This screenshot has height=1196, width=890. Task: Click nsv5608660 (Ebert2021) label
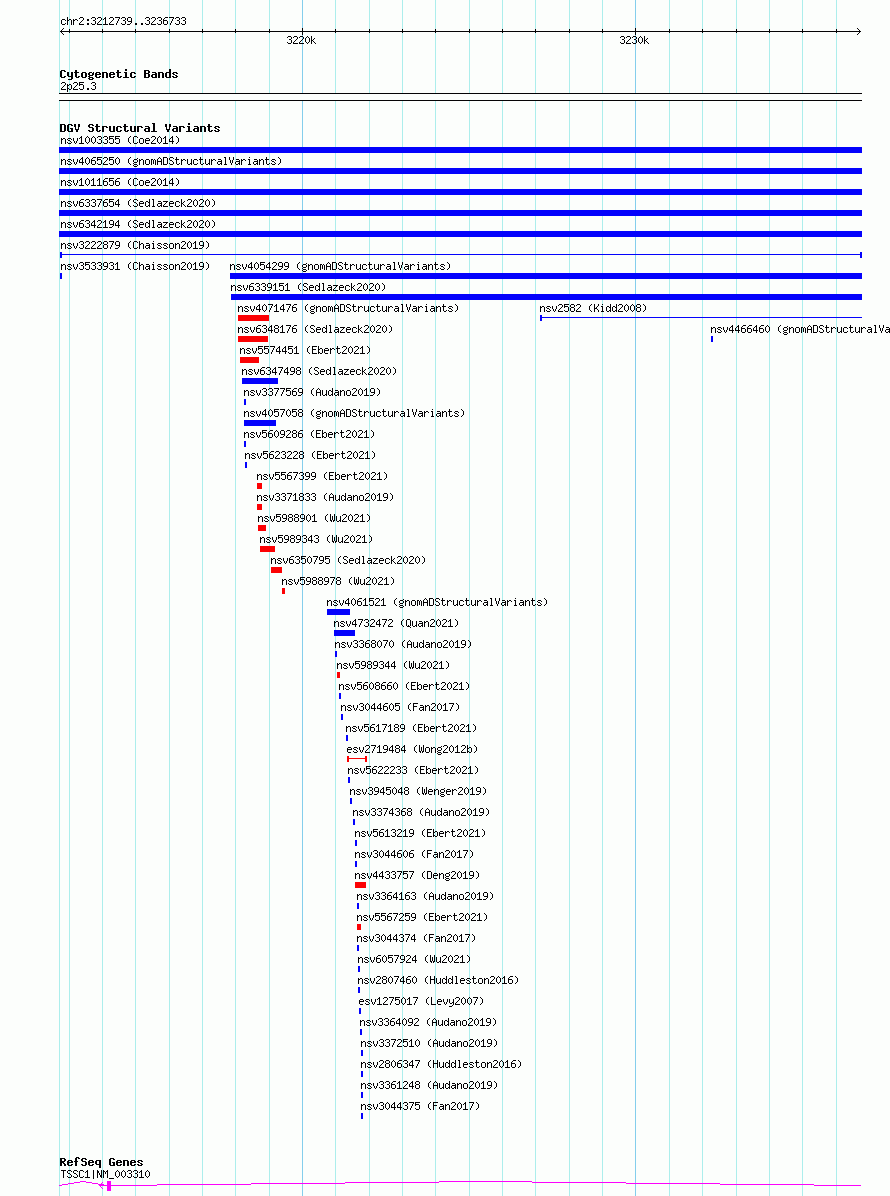(x=404, y=686)
